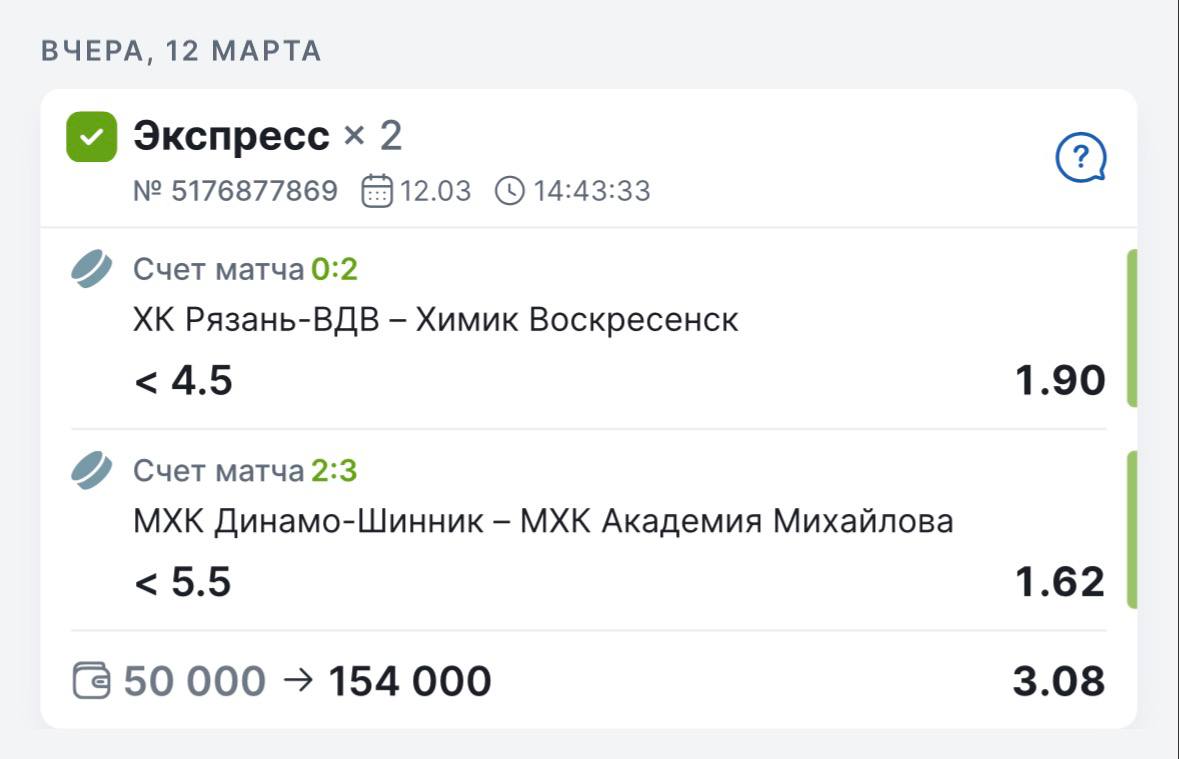Click the ВЧЕРА, 12 МАРТА date header
Image resolution: width=1179 pixels, height=759 pixels.
(181, 51)
